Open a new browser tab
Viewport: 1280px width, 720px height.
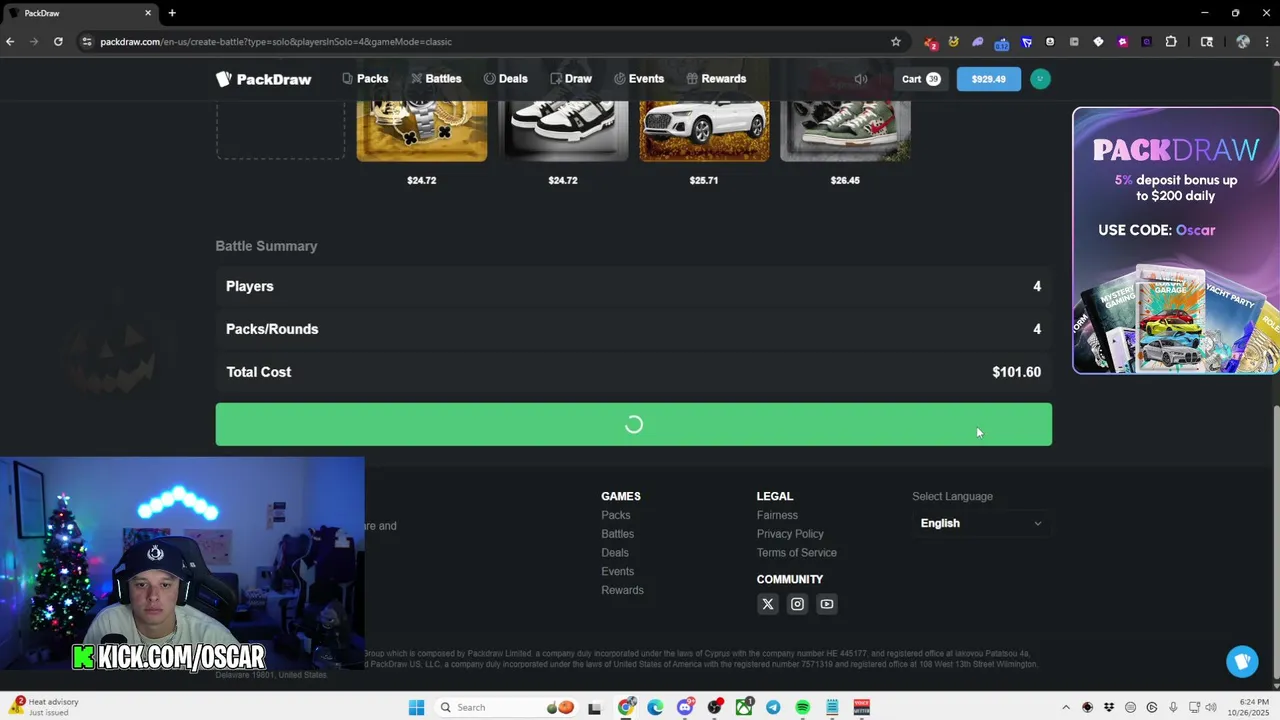click(172, 13)
